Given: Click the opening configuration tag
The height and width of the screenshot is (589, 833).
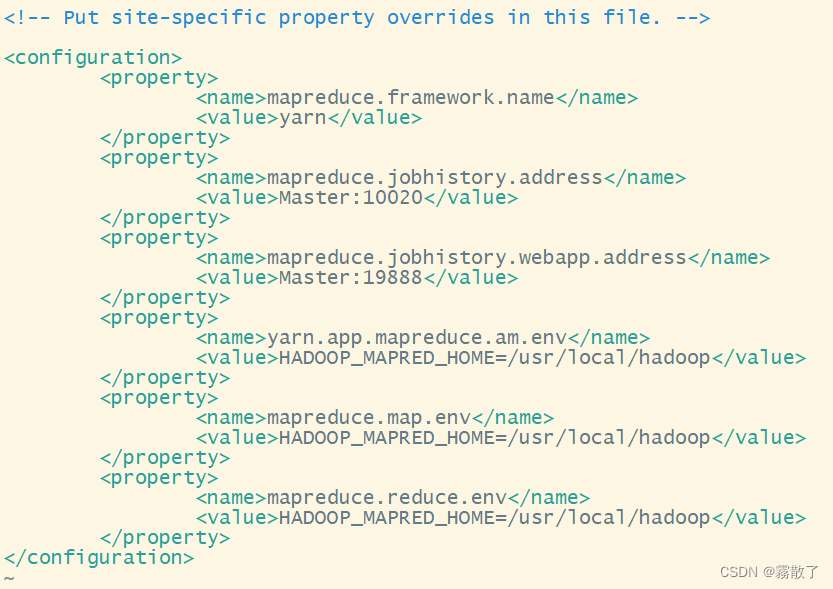Looking at the screenshot, I should click(x=93, y=58).
